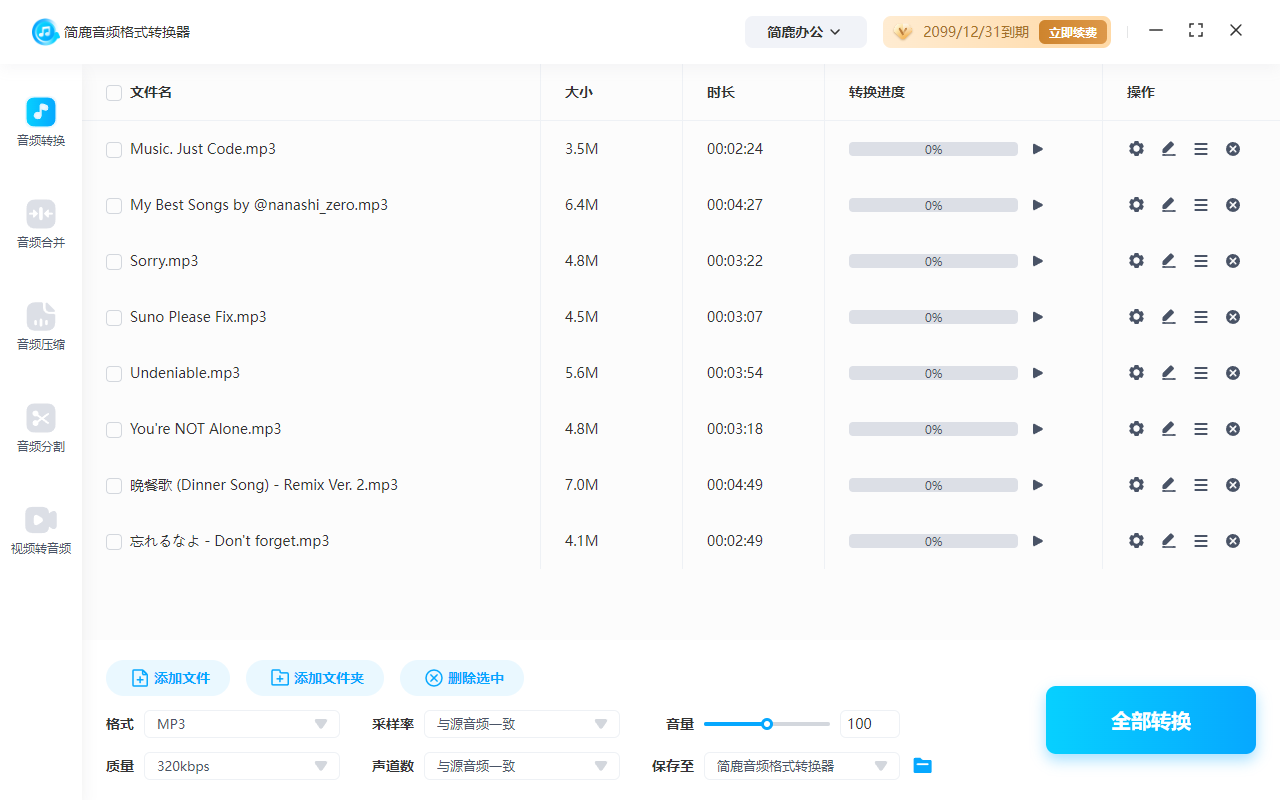Edit Suno Please Fix.mp3 with pencil icon

(1168, 317)
